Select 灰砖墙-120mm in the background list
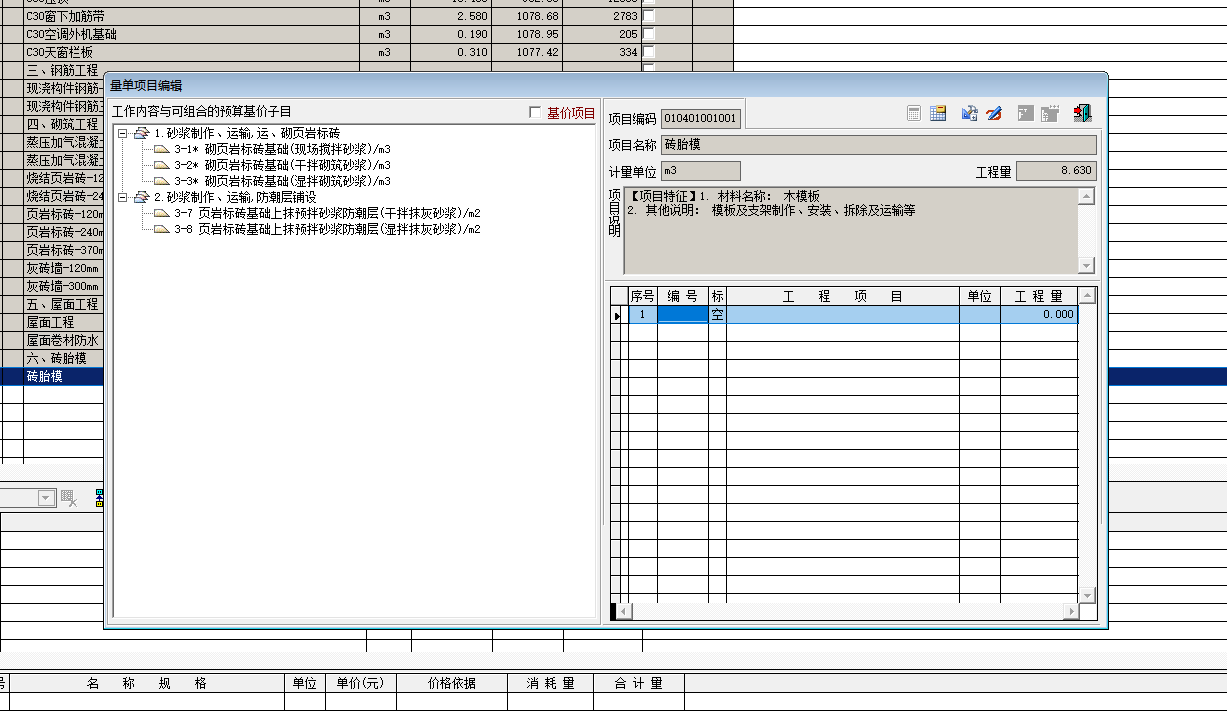 point(62,268)
